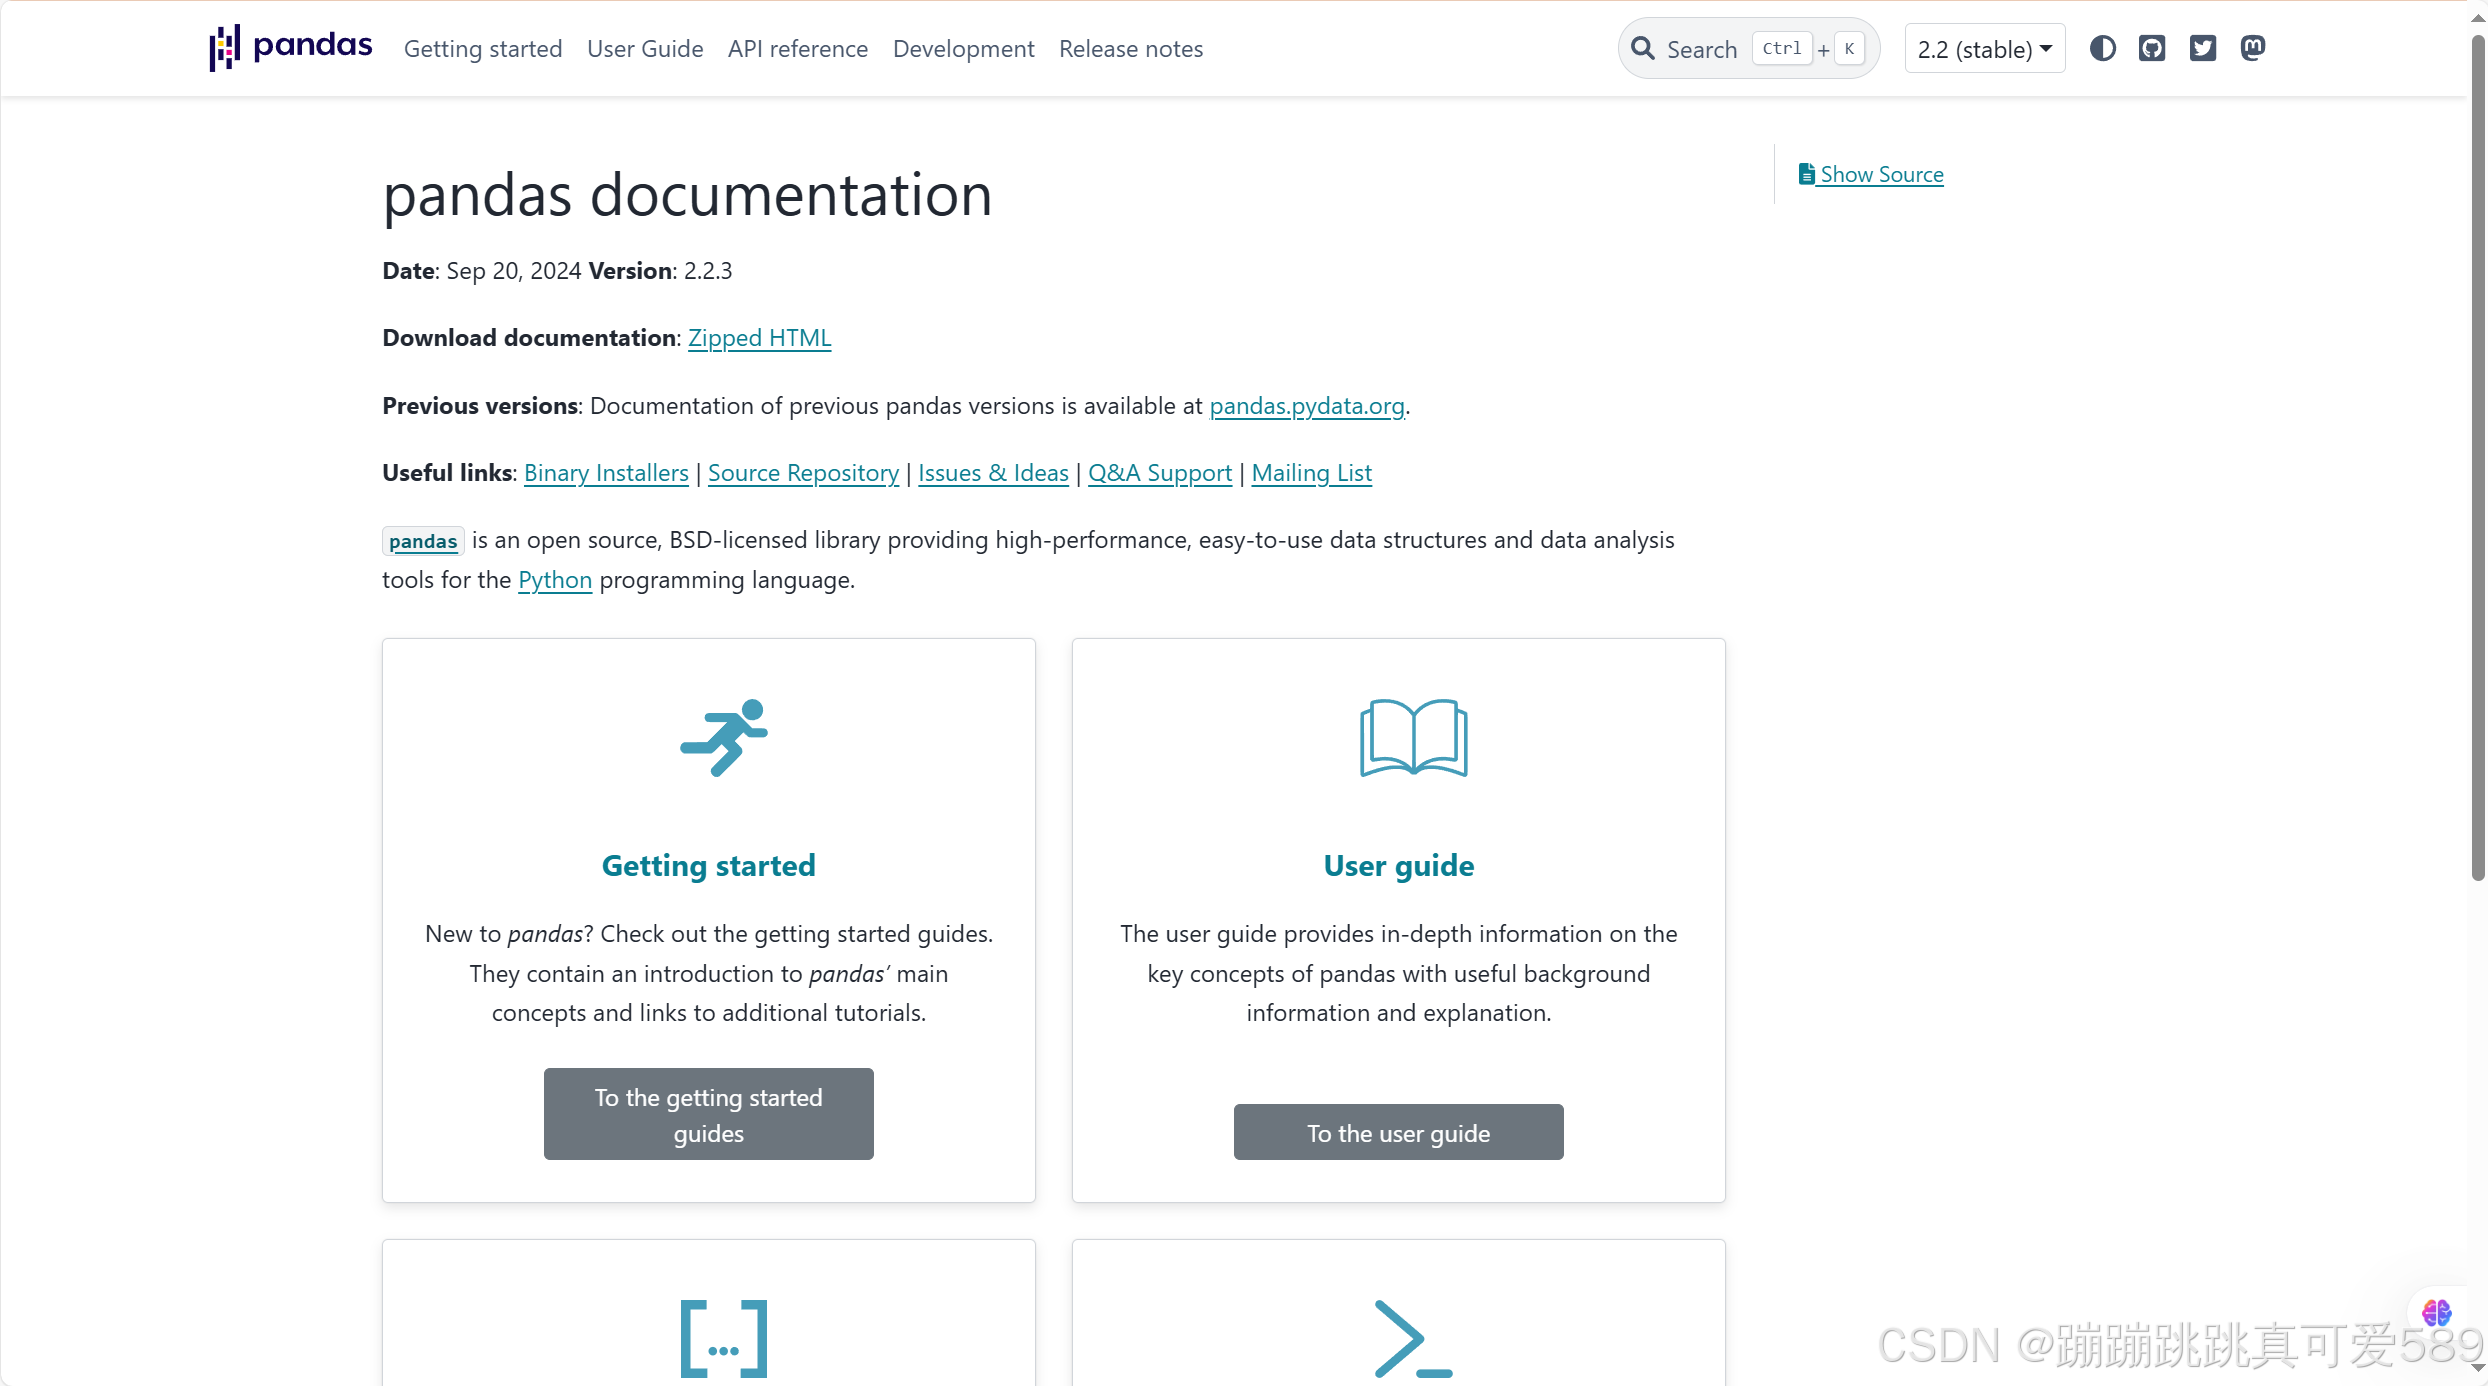Open the Mastodon icon link

[x=2252, y=48]
